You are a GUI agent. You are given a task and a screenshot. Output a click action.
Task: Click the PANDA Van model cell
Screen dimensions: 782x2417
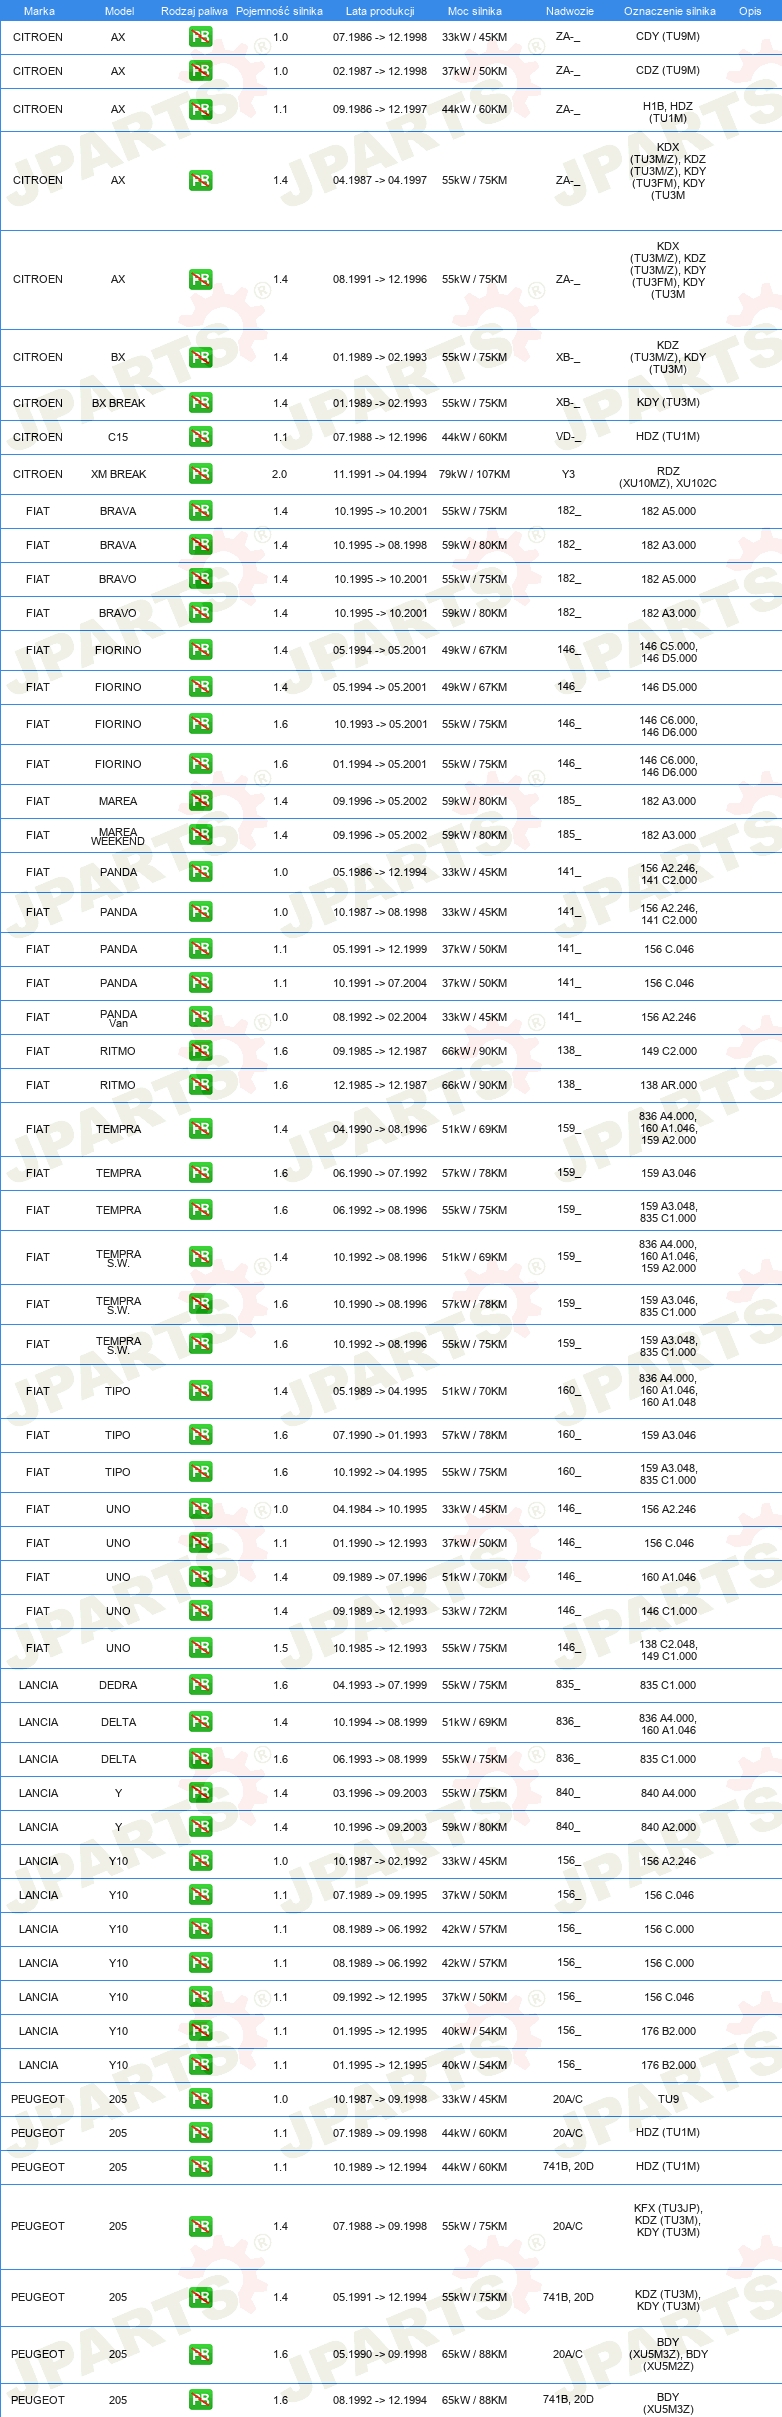[118, 1019]
